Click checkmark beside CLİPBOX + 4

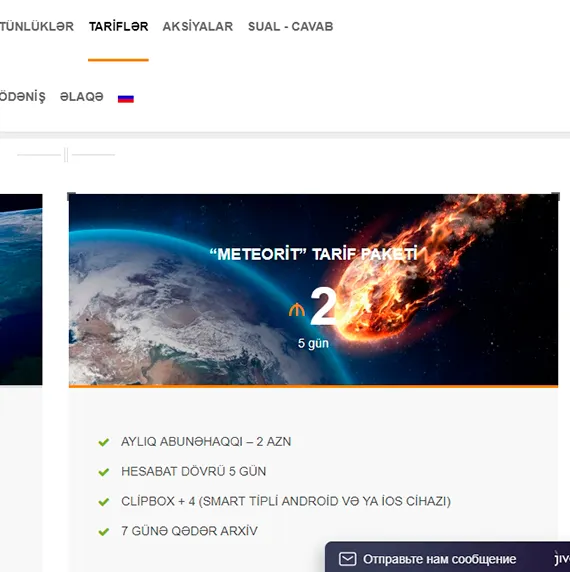point(104,502)
